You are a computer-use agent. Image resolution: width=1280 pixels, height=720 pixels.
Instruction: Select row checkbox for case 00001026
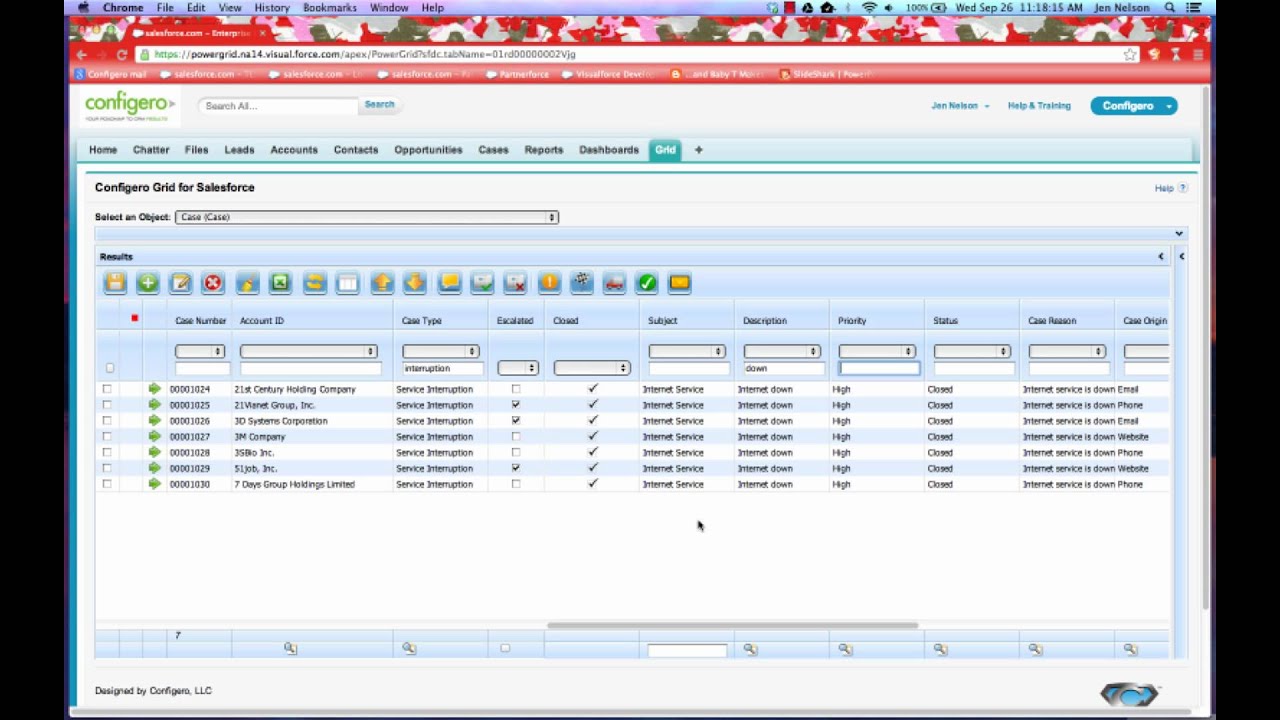[107, 421]
